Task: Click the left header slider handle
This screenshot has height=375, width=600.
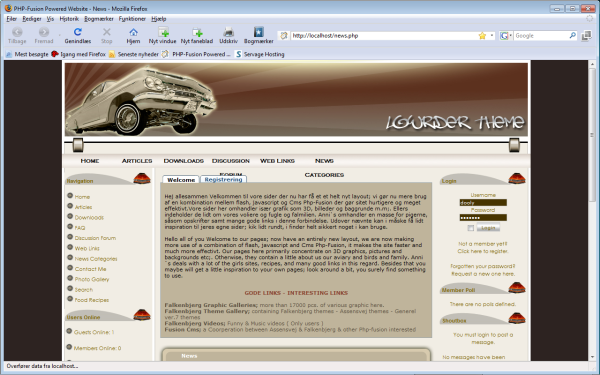Action: point(78,145)
